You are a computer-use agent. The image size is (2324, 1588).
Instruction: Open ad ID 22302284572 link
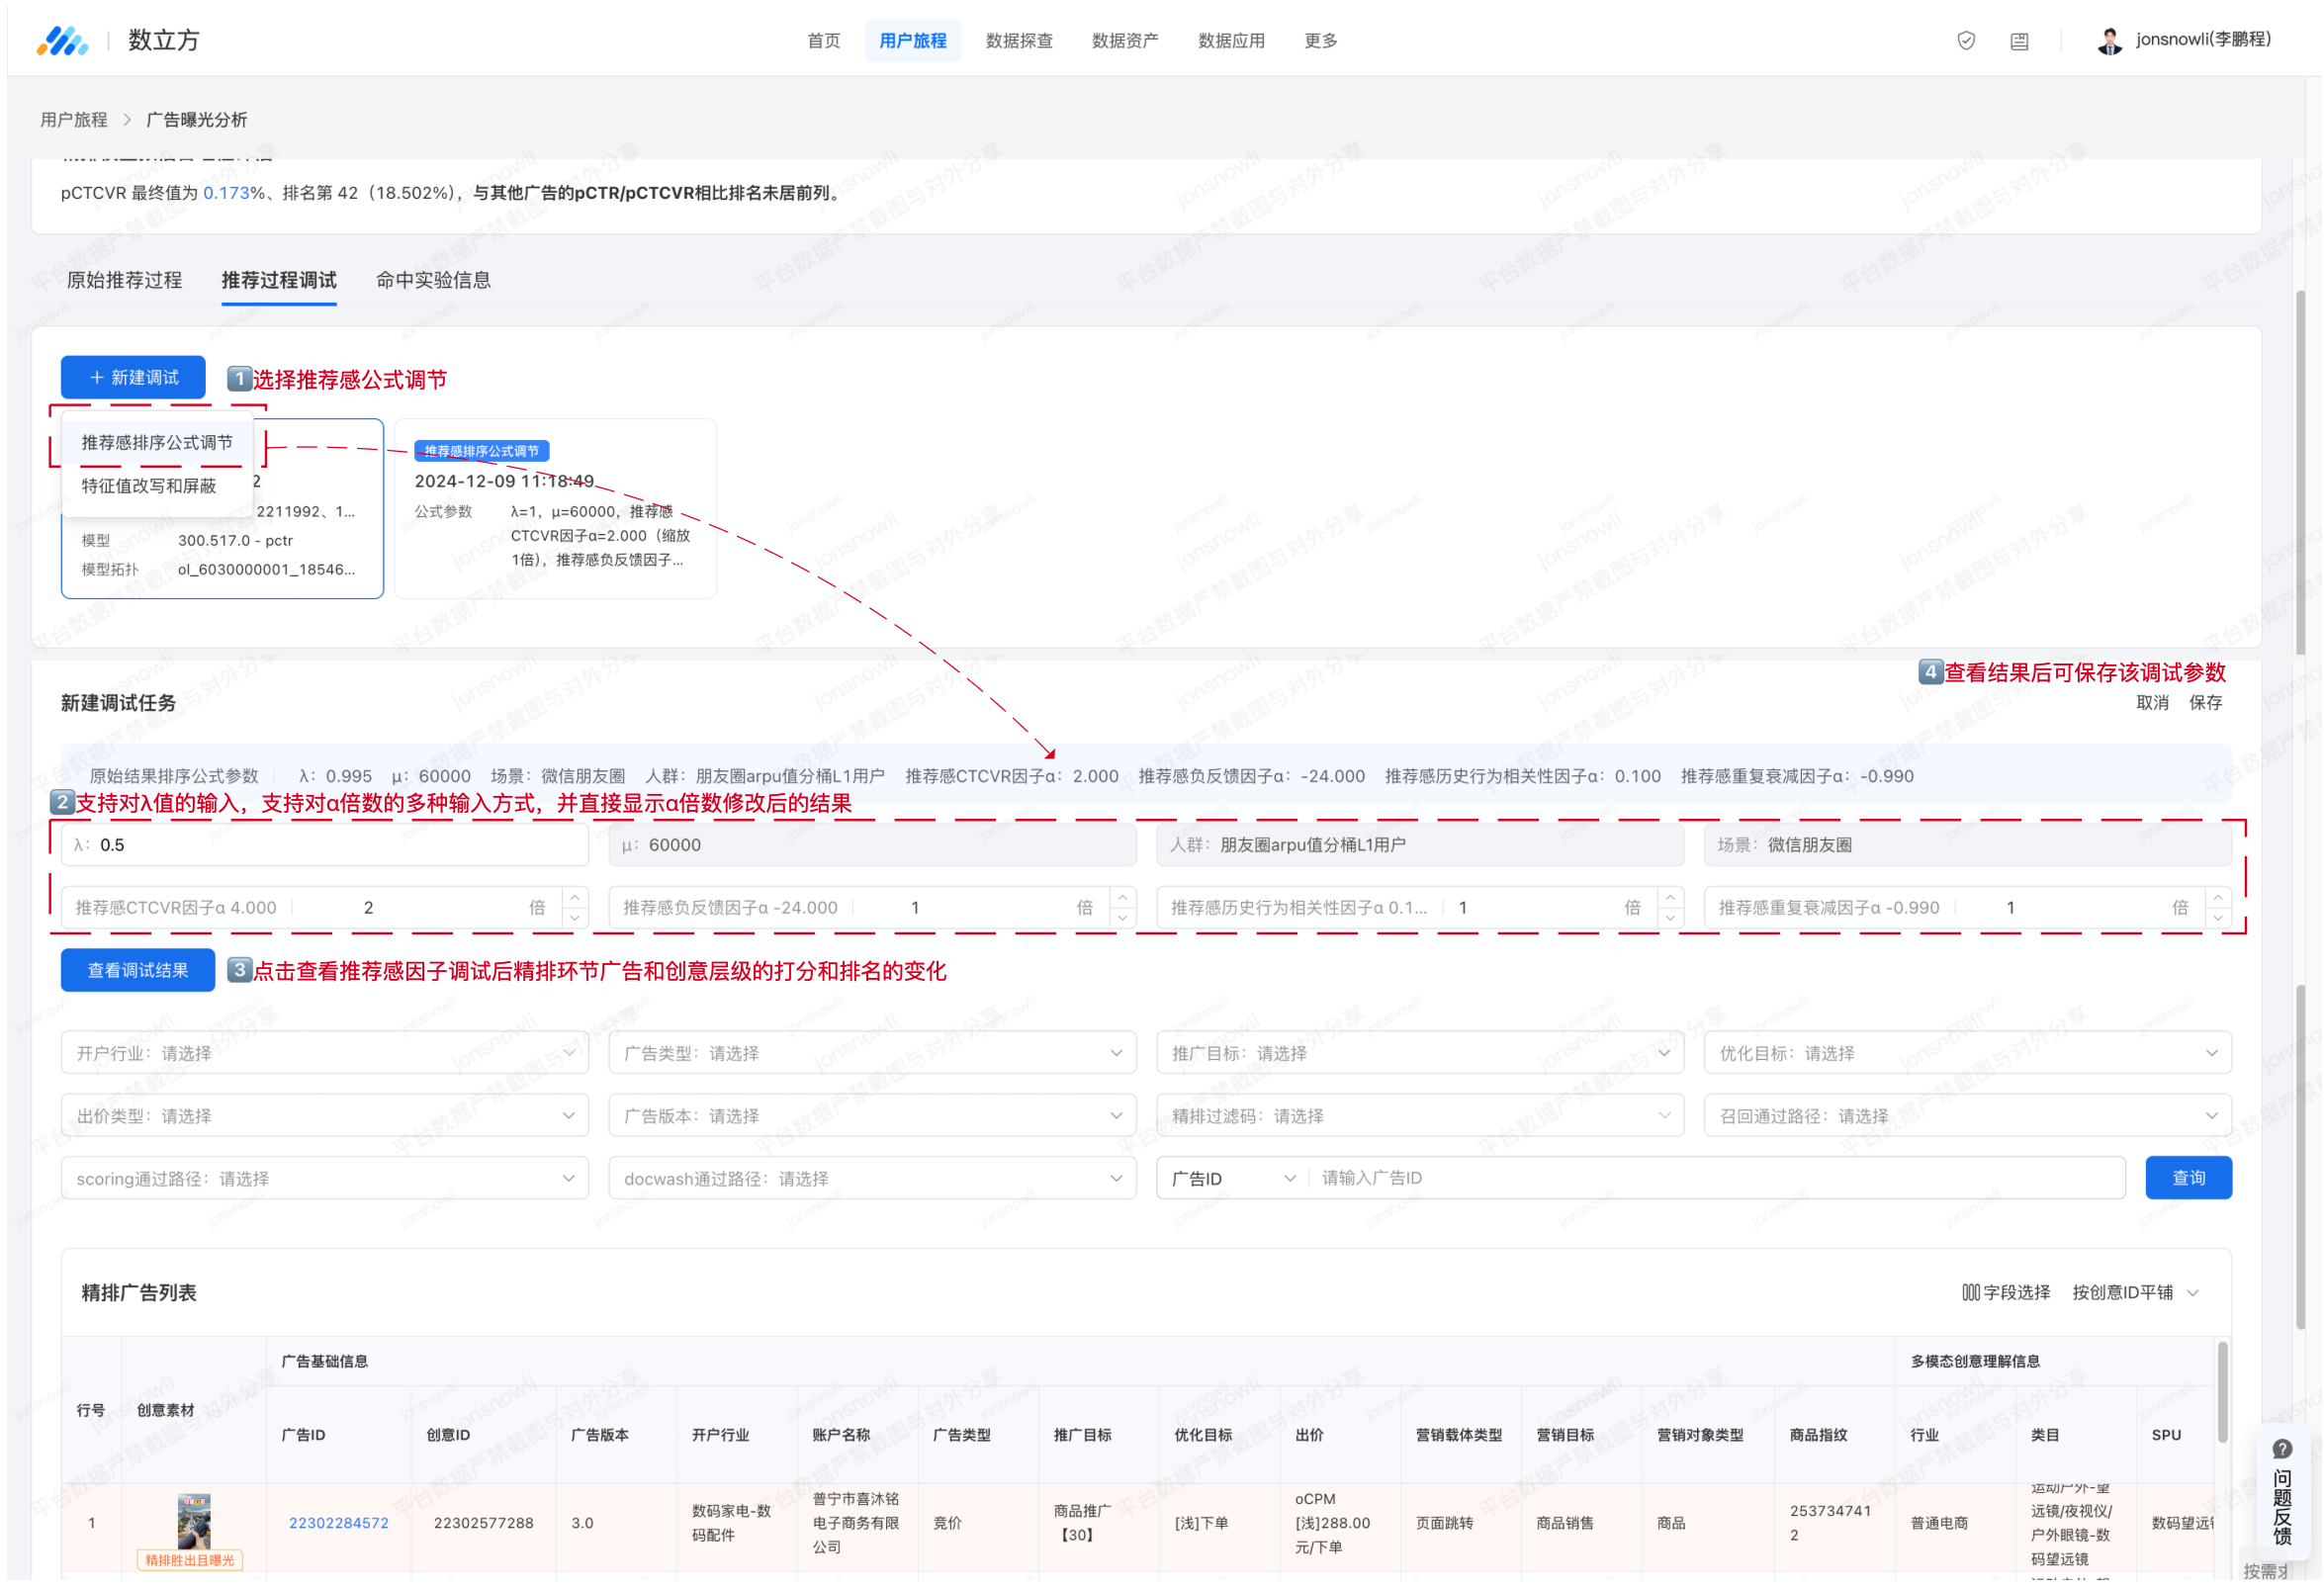pyautogui.click(x=338, y=1522)
